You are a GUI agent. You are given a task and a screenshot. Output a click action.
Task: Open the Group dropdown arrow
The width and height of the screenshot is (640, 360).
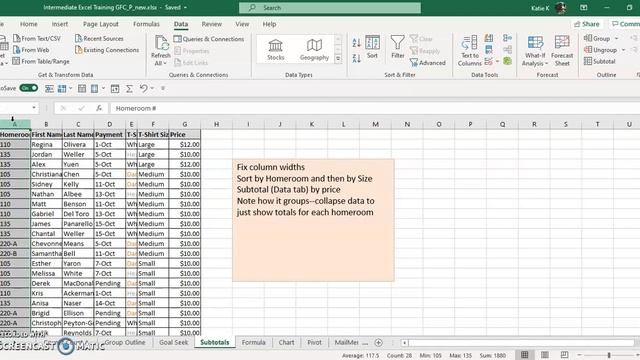pyautogui.click(x=616, y=38)
